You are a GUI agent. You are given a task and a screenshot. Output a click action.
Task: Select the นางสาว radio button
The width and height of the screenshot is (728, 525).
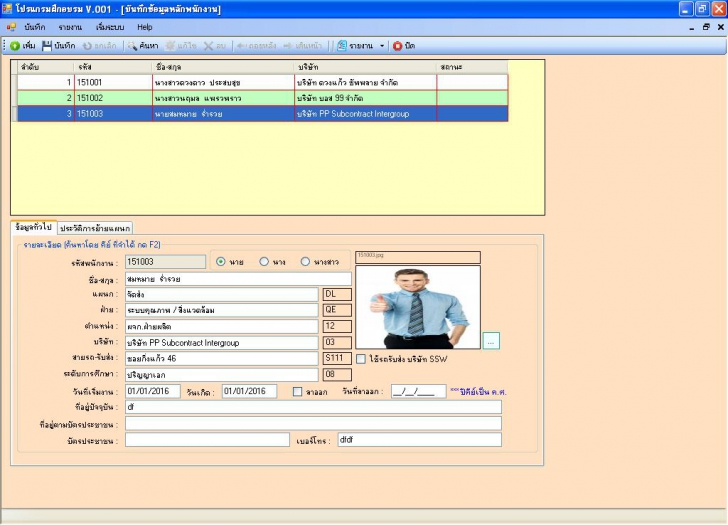pyautogui.click(x=306, y=262)
